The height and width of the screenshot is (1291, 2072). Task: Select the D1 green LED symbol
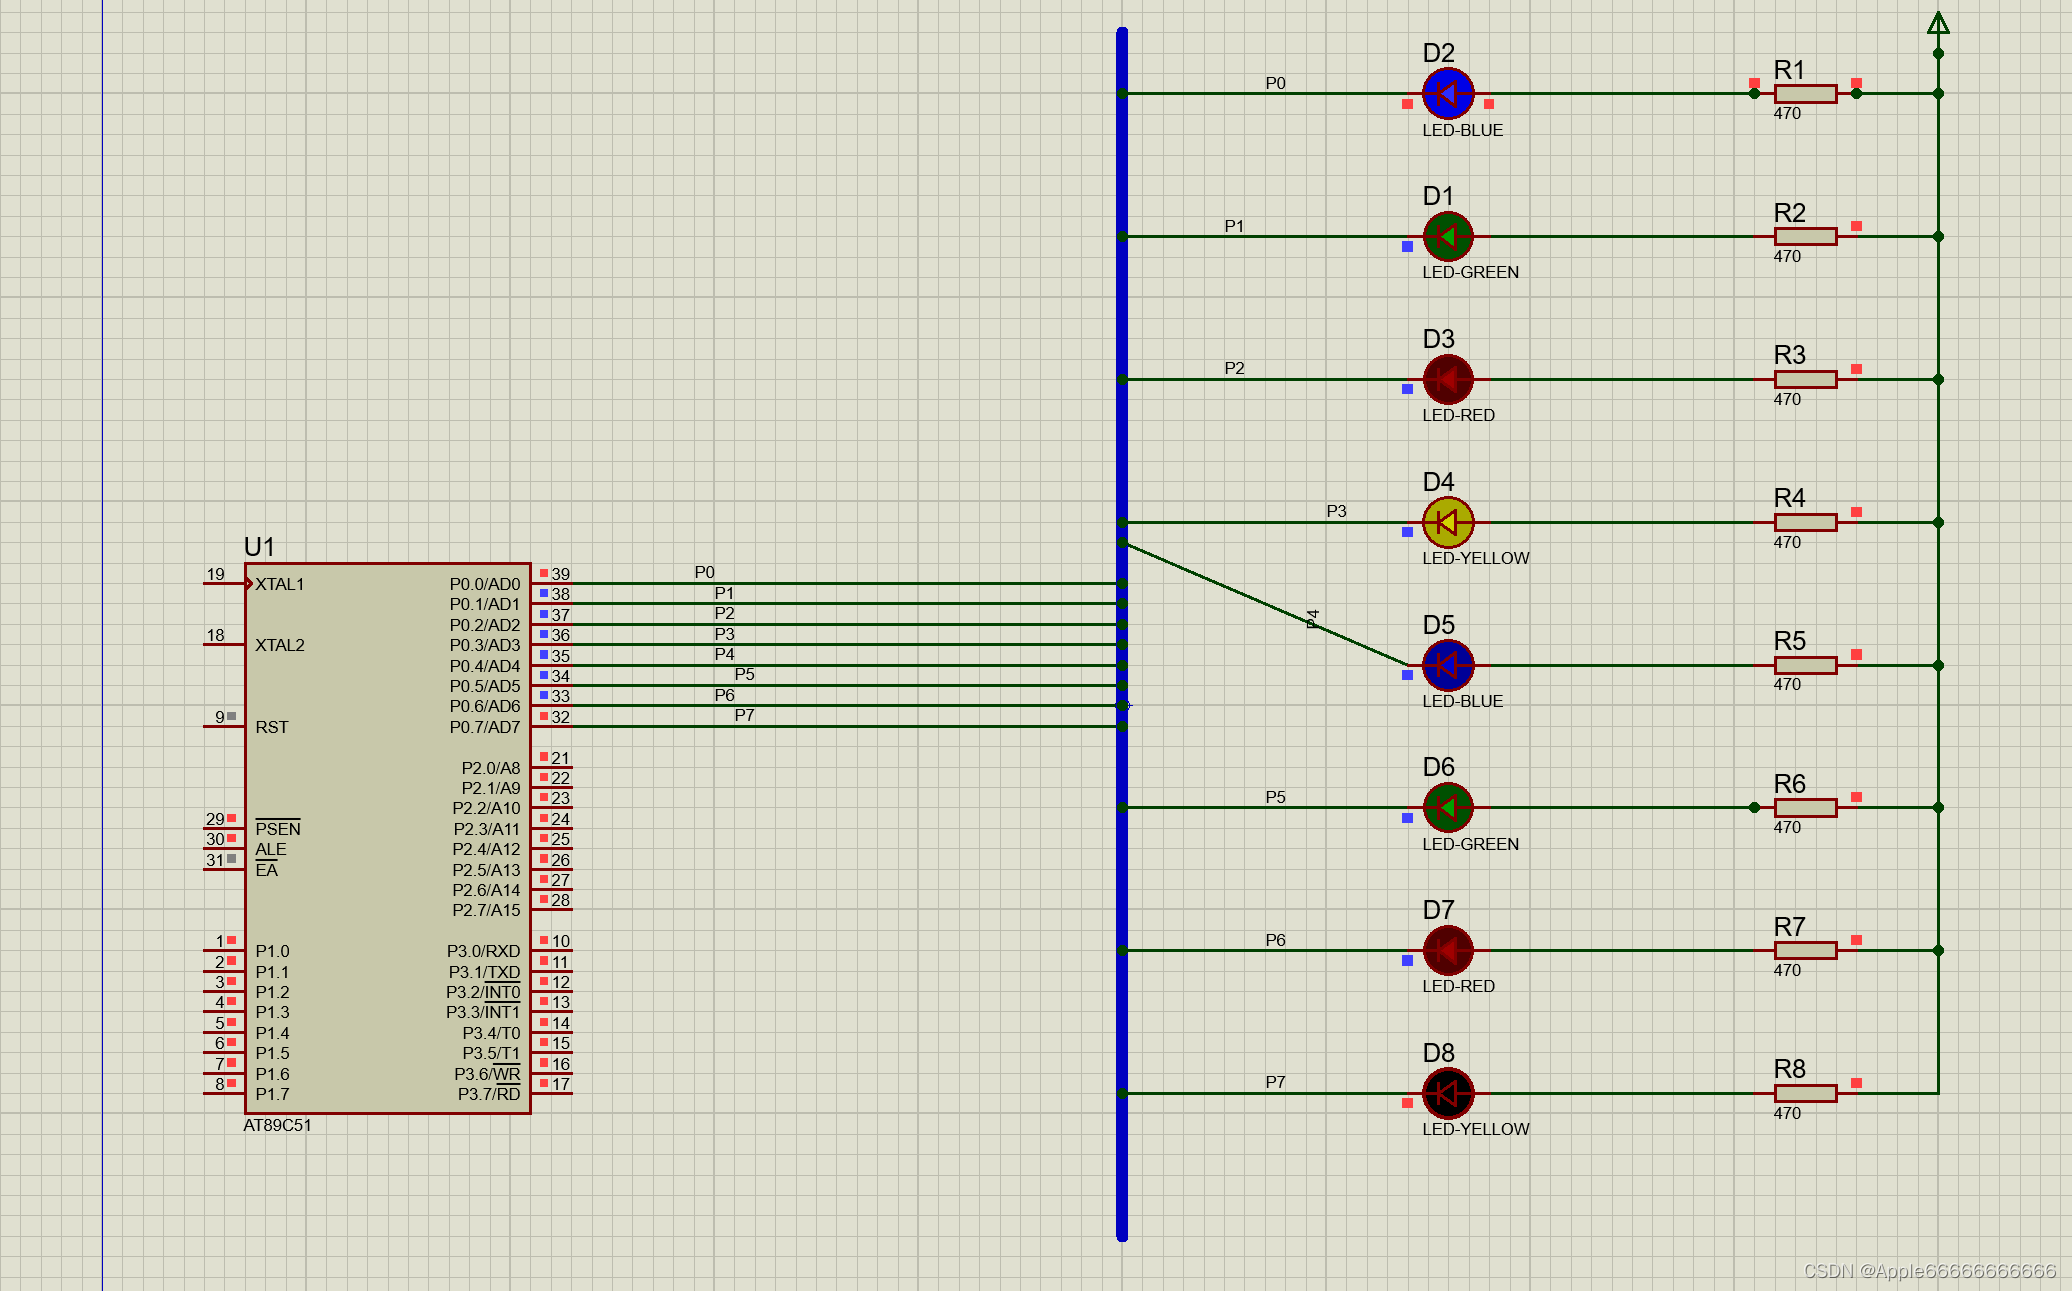[1447, 237]
